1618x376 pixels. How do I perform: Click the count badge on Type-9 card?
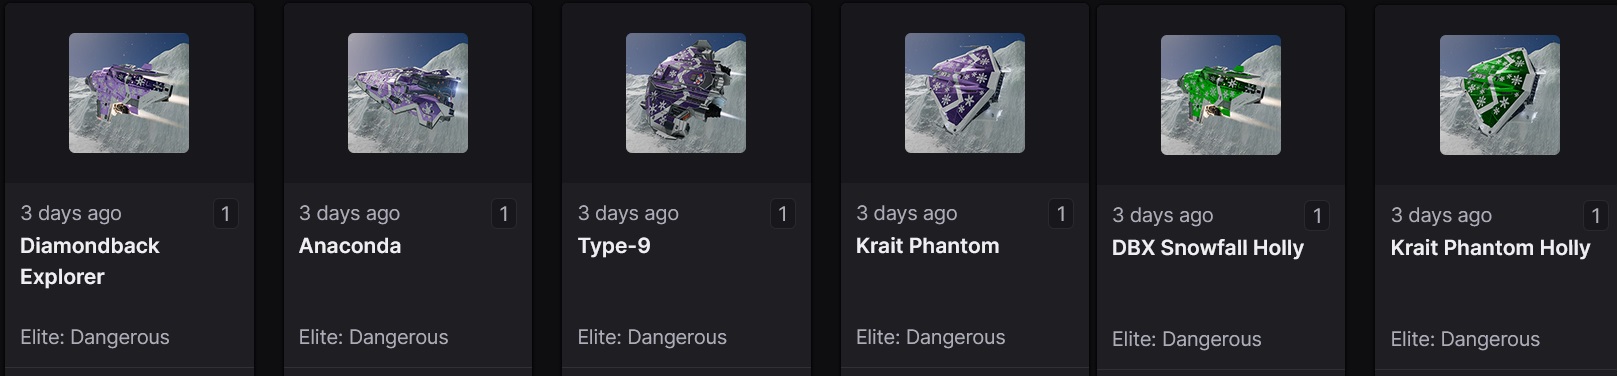tap(783, 213)
